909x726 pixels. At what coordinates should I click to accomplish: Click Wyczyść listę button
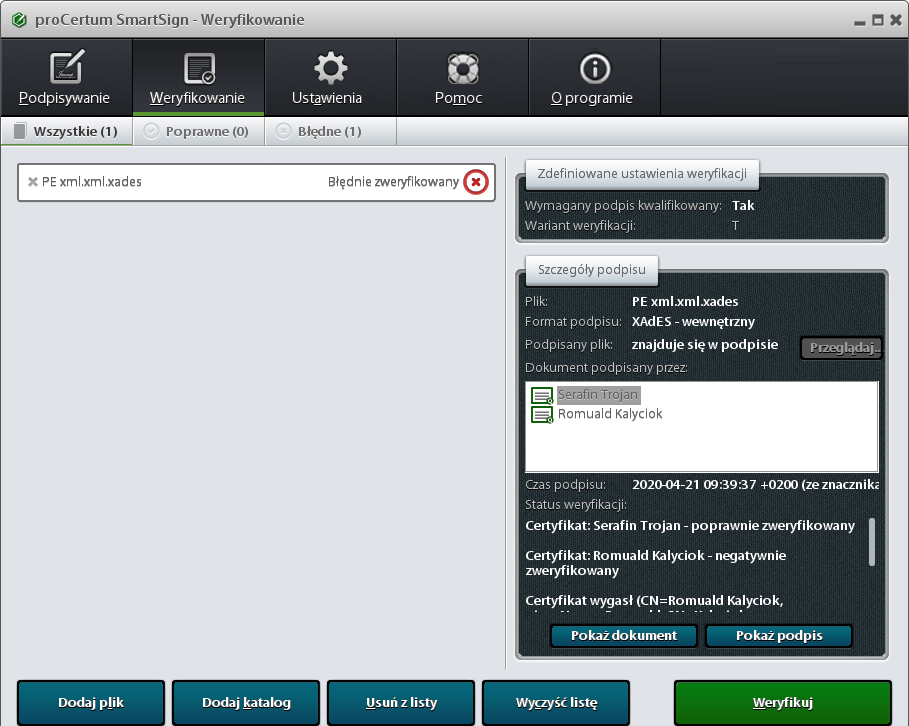click(x=556, y=703)
